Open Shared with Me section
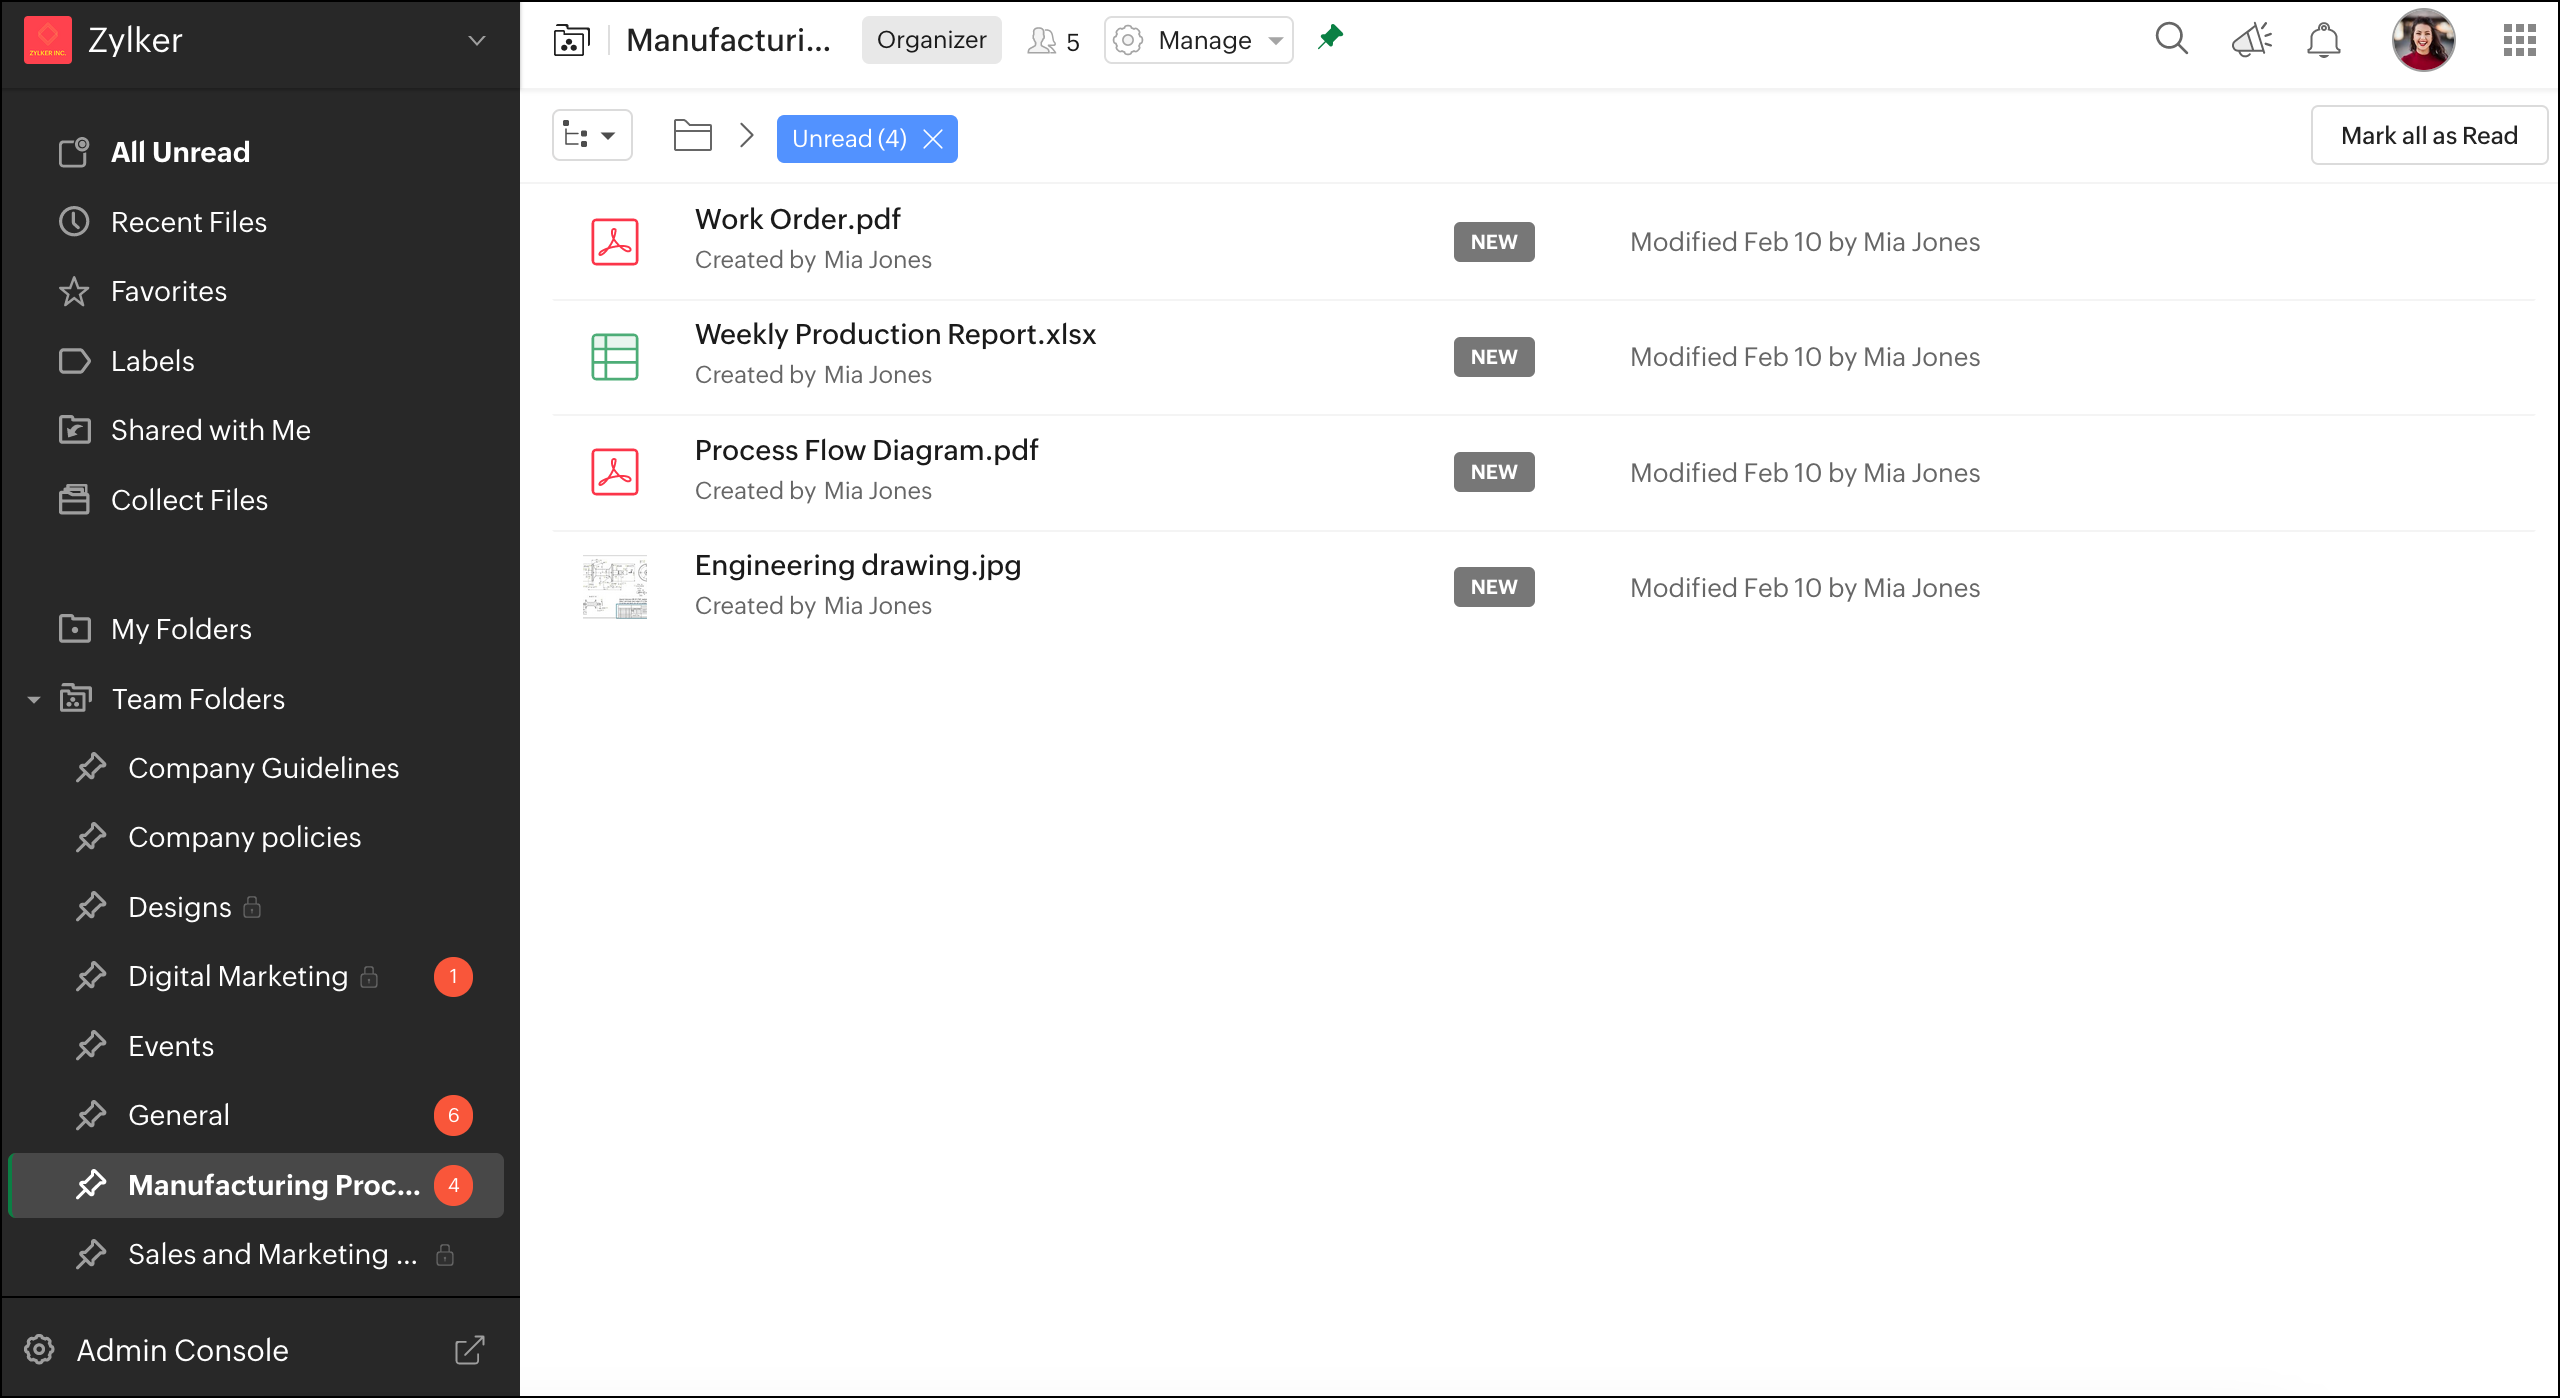 (x=210, y=430)
